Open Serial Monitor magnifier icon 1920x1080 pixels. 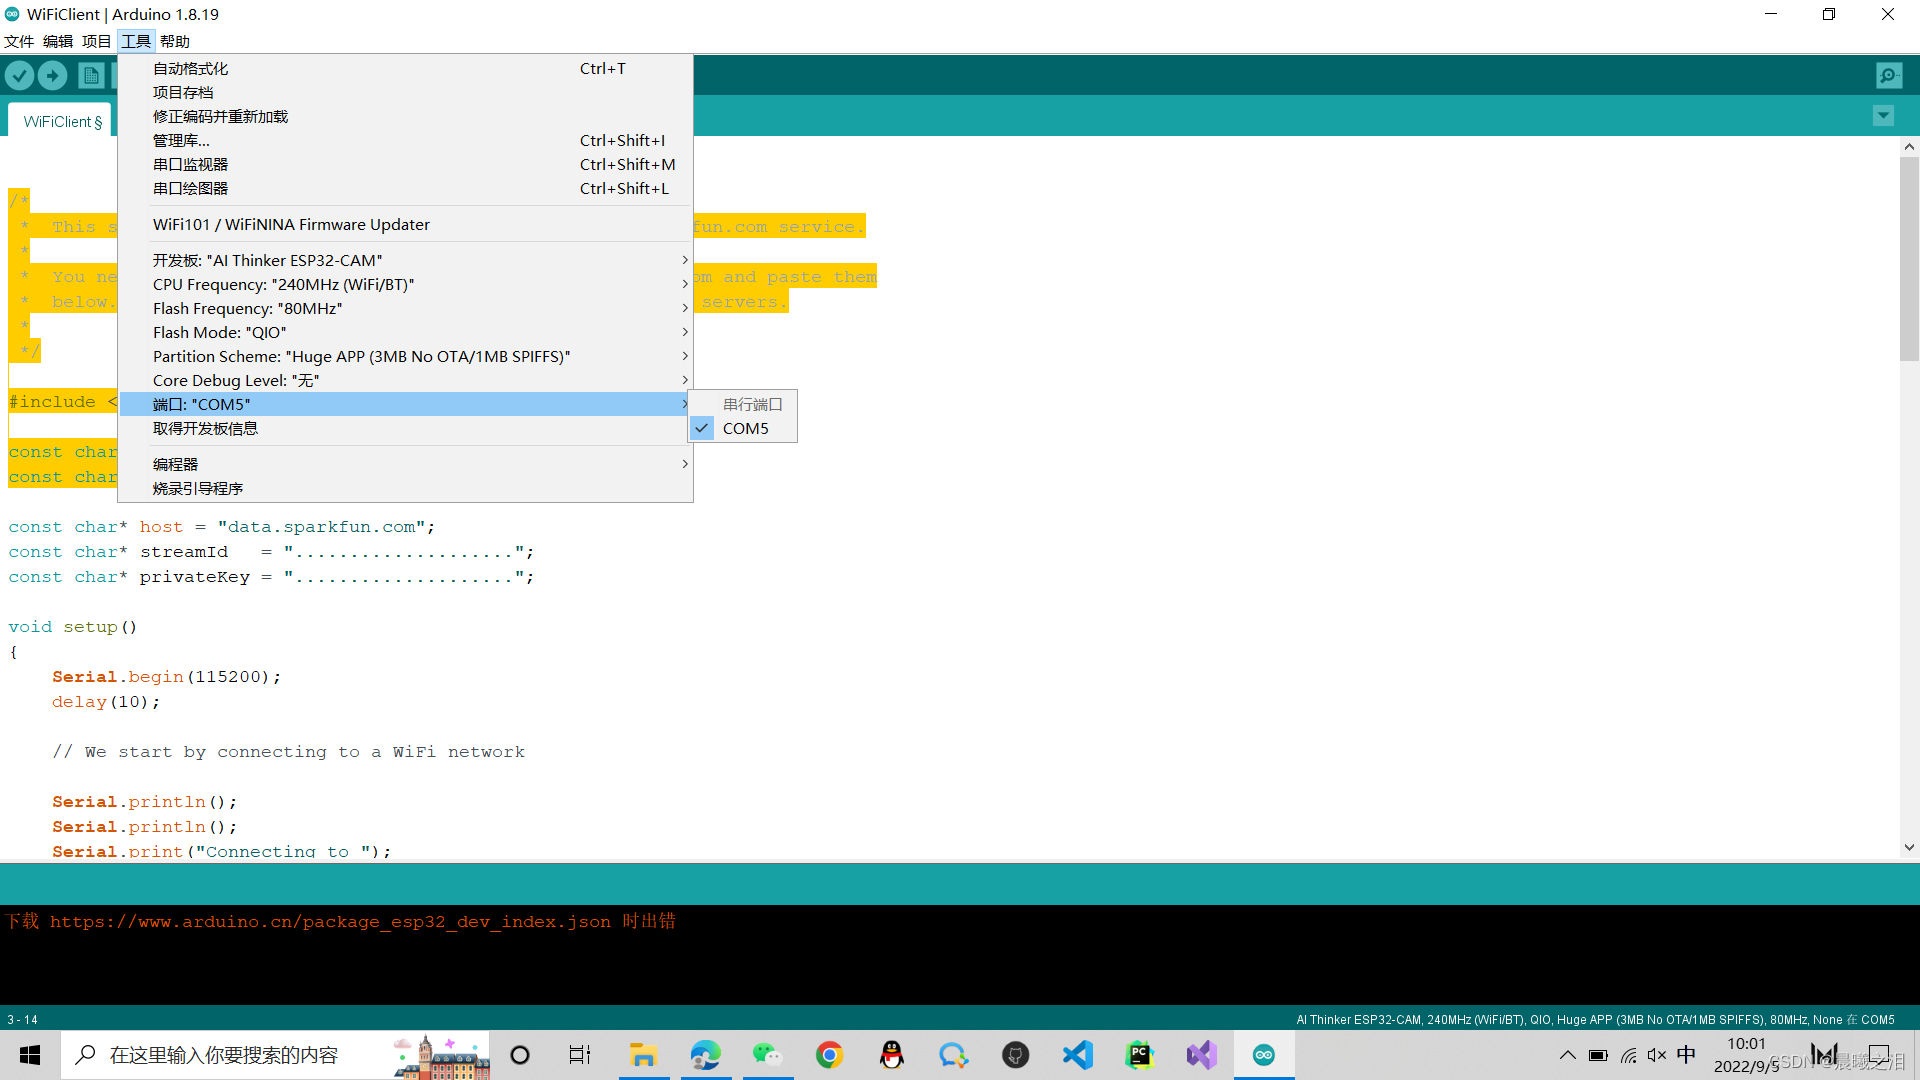1889,75
